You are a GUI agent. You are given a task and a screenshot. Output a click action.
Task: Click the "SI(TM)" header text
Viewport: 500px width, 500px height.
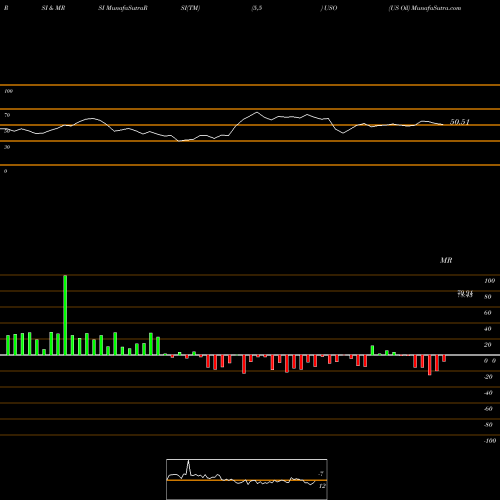(190, 8)
